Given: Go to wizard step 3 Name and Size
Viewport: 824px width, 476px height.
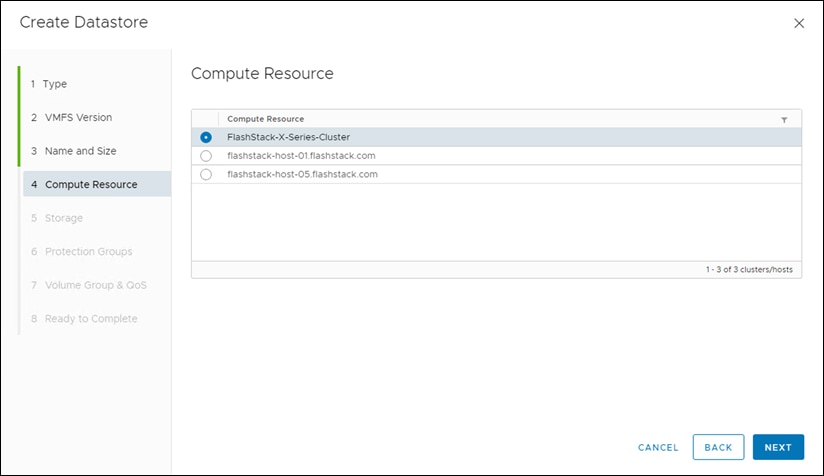Looking at the screenshot, I should pyautogui.click(x=74, y=151).
